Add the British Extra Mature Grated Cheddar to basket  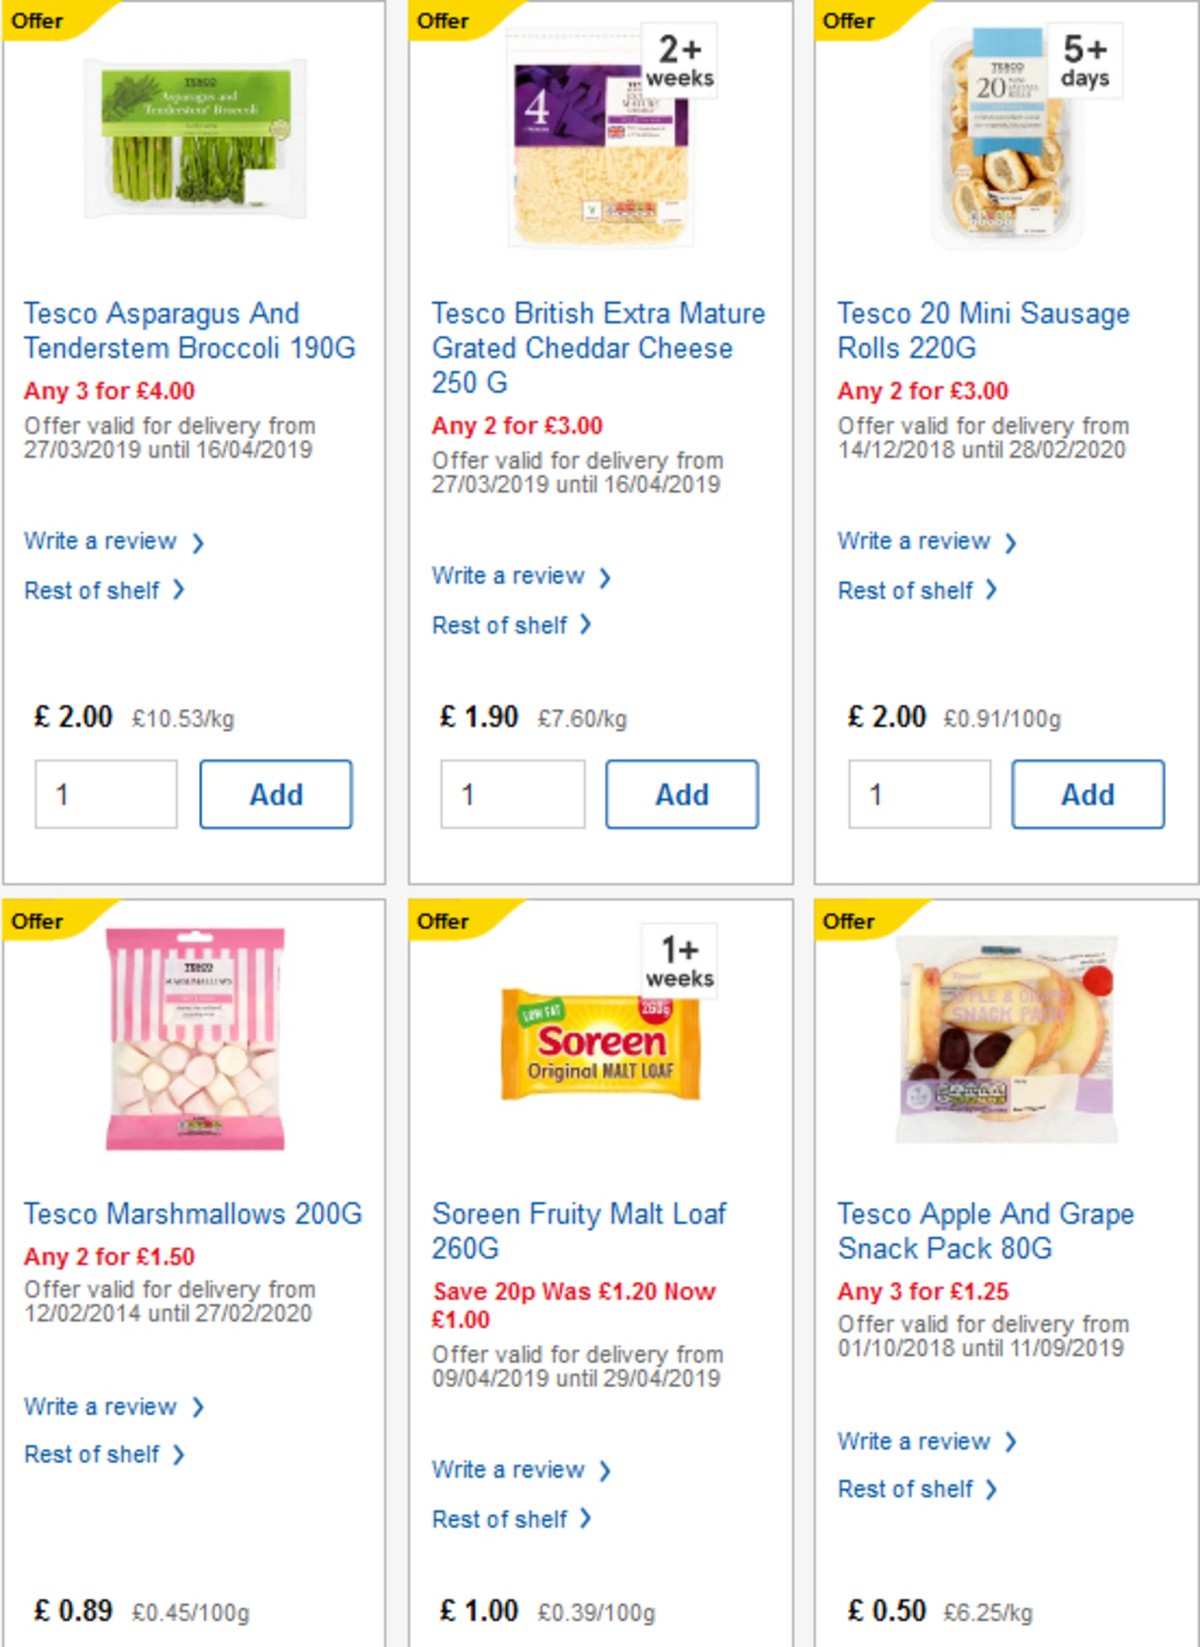click(682, 793)
